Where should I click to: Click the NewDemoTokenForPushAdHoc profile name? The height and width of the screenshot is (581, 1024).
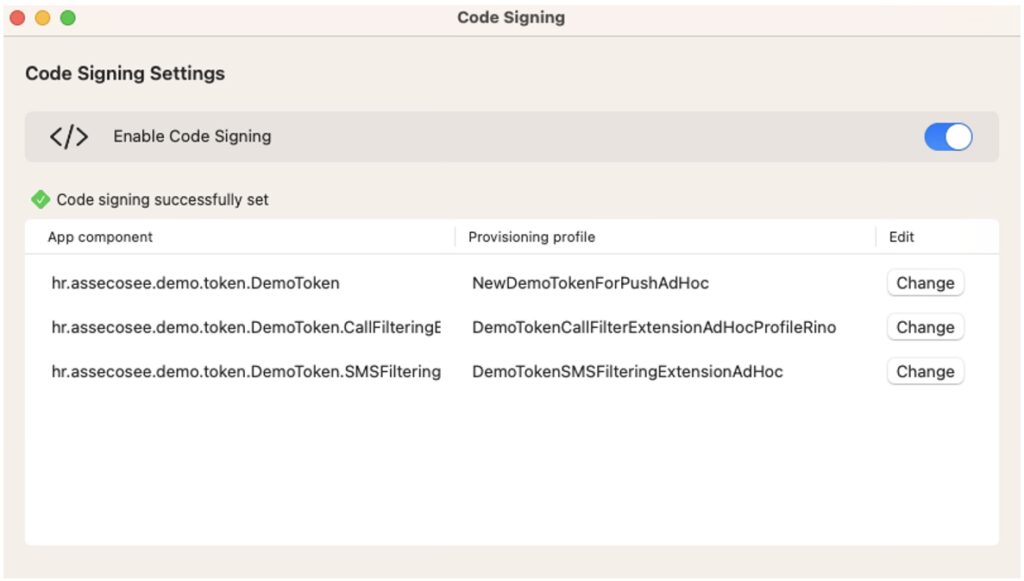tap(590, 283)
